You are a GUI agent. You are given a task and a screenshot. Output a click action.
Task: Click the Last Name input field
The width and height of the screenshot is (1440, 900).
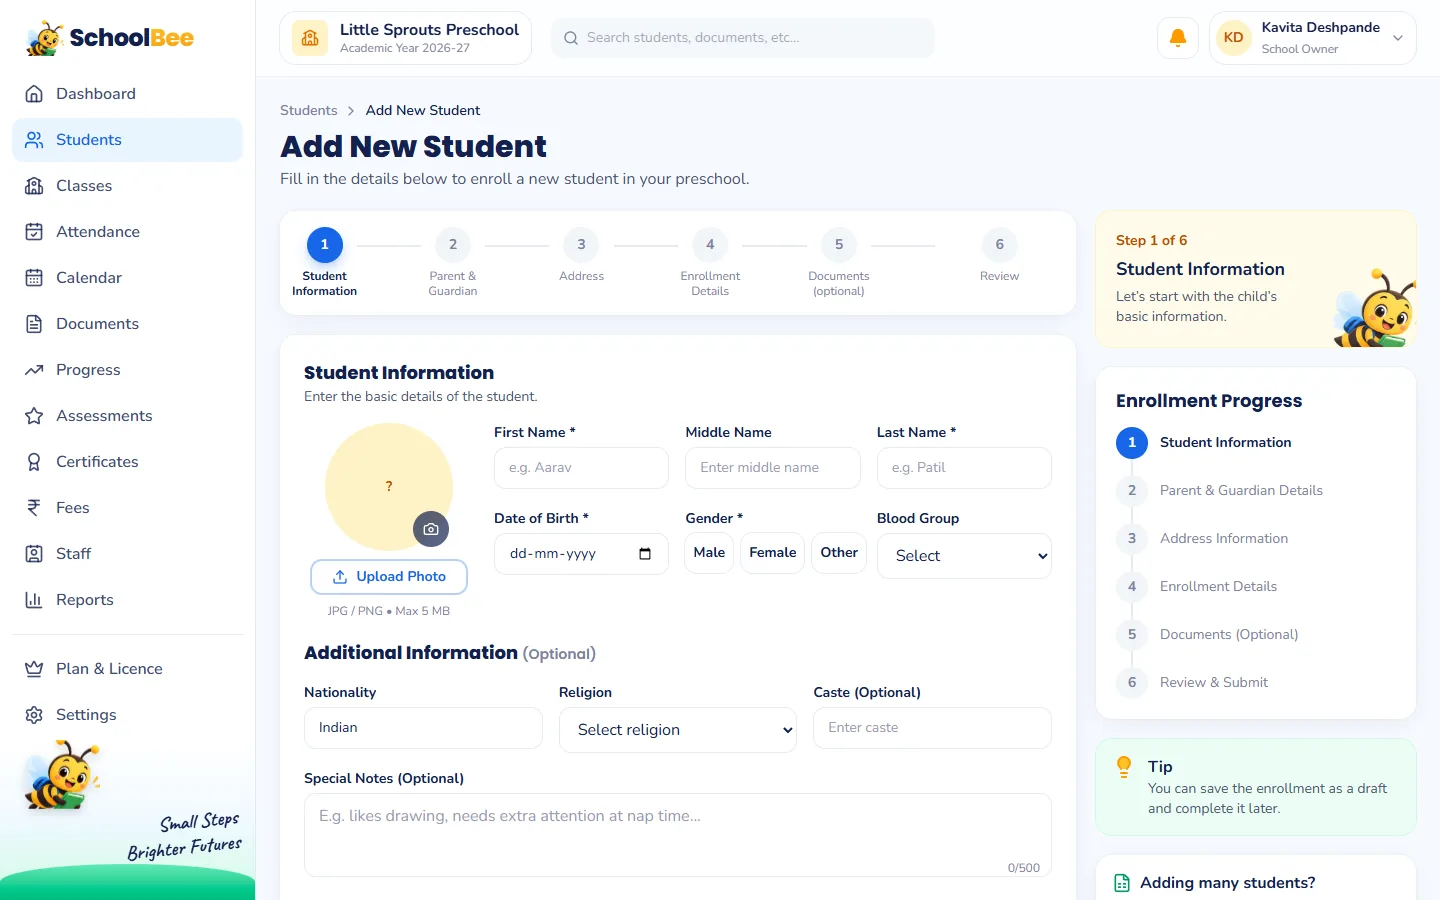point(964,468)
